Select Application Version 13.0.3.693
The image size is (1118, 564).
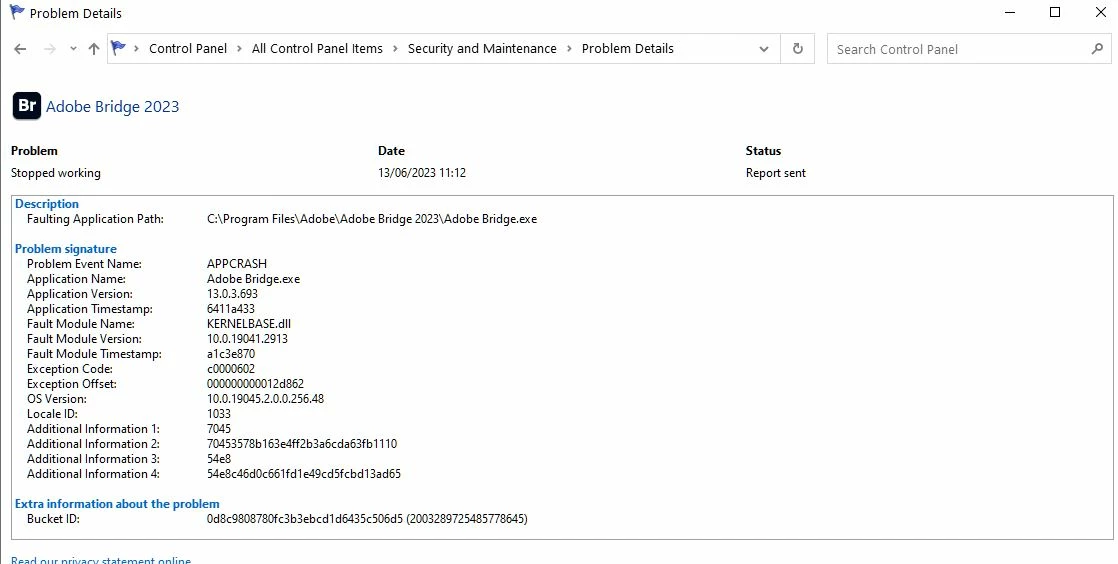232,294
